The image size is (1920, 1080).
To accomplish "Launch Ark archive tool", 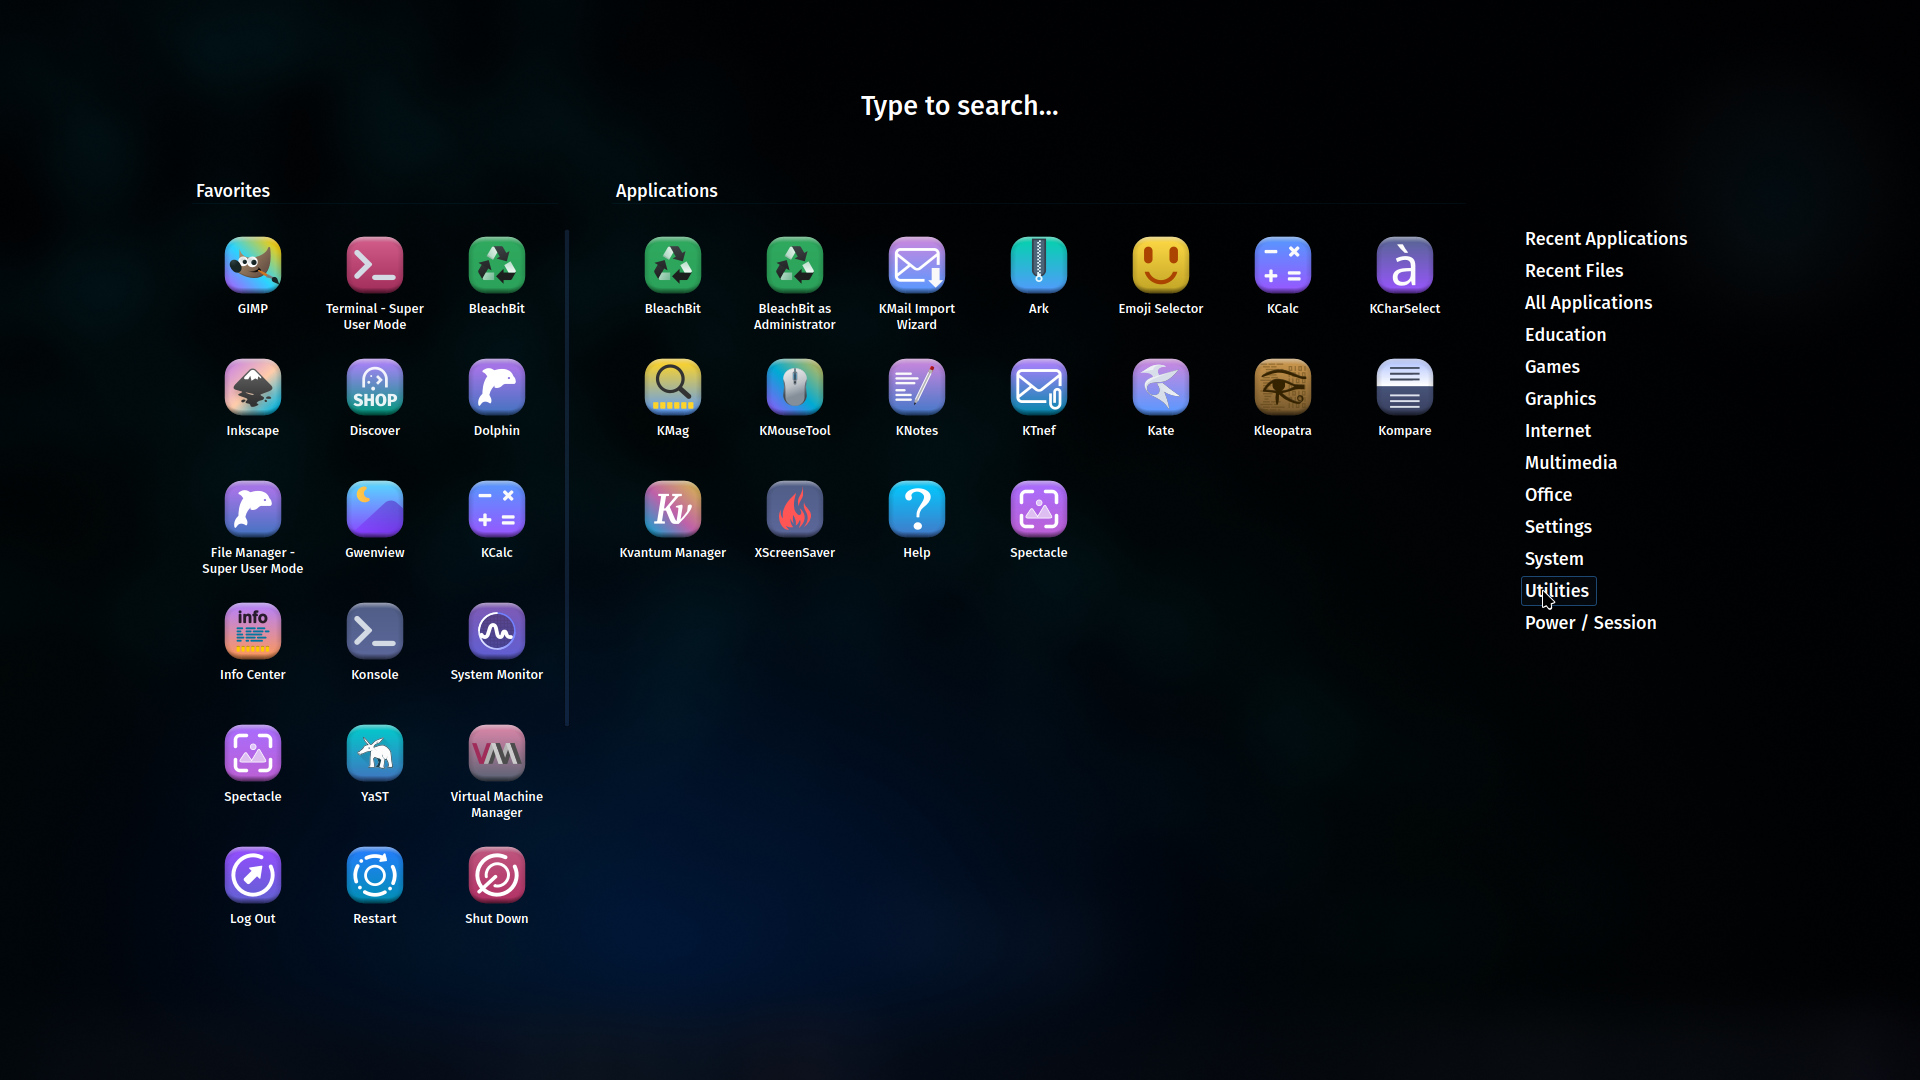I will click(1039, 265).
